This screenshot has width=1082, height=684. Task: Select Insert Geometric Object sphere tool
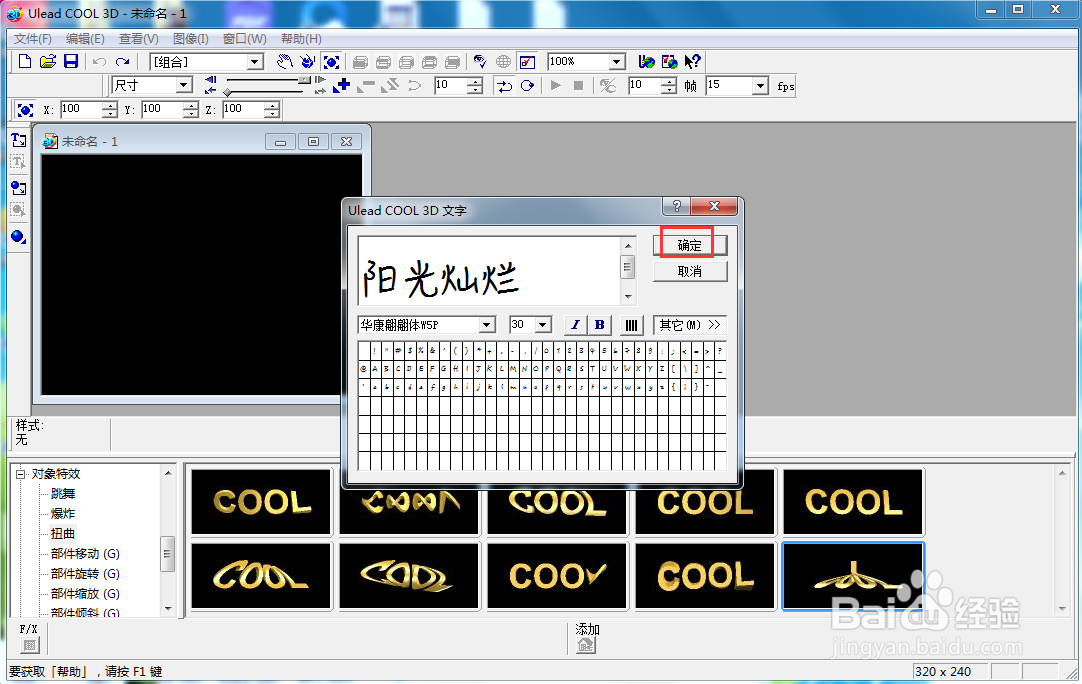(19, 237)
